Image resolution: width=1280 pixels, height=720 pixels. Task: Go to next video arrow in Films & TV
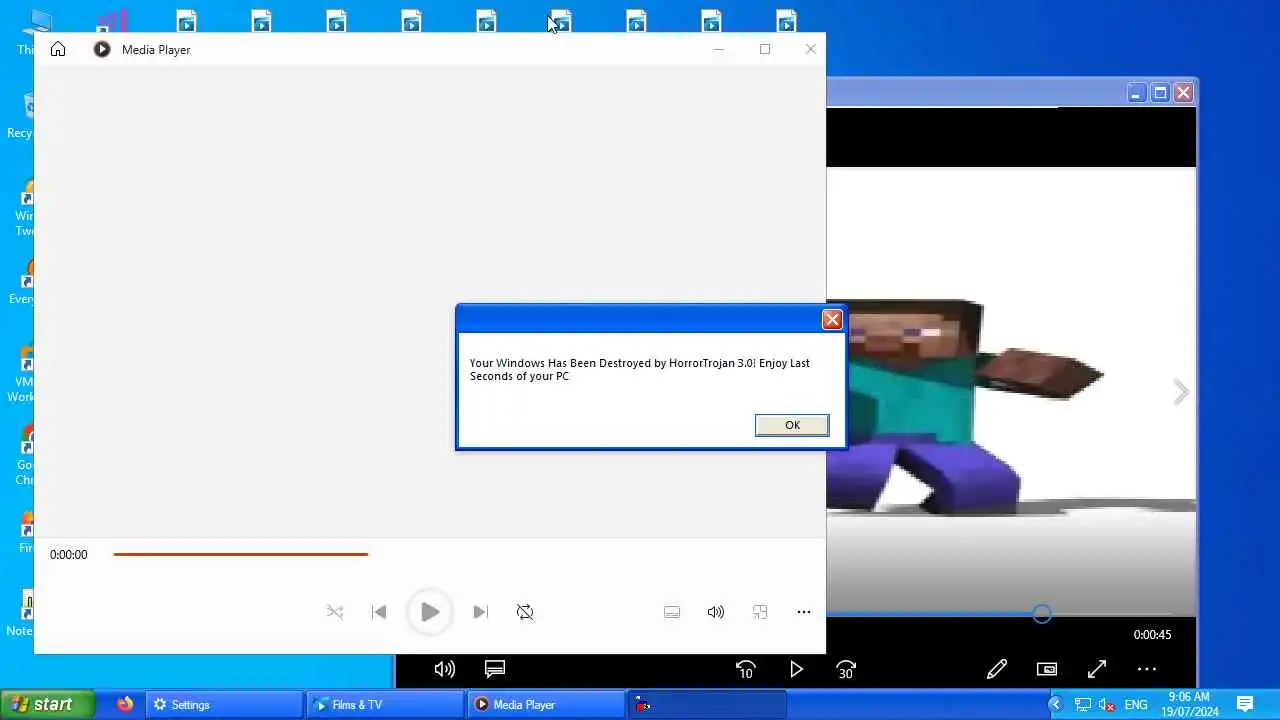point(1181,392)
